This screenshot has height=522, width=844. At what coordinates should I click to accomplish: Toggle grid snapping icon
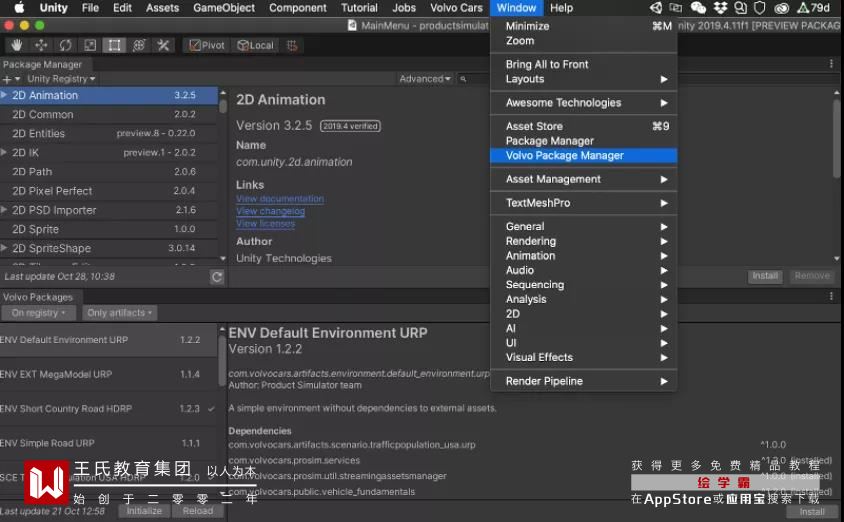click(x=292, y=46)
